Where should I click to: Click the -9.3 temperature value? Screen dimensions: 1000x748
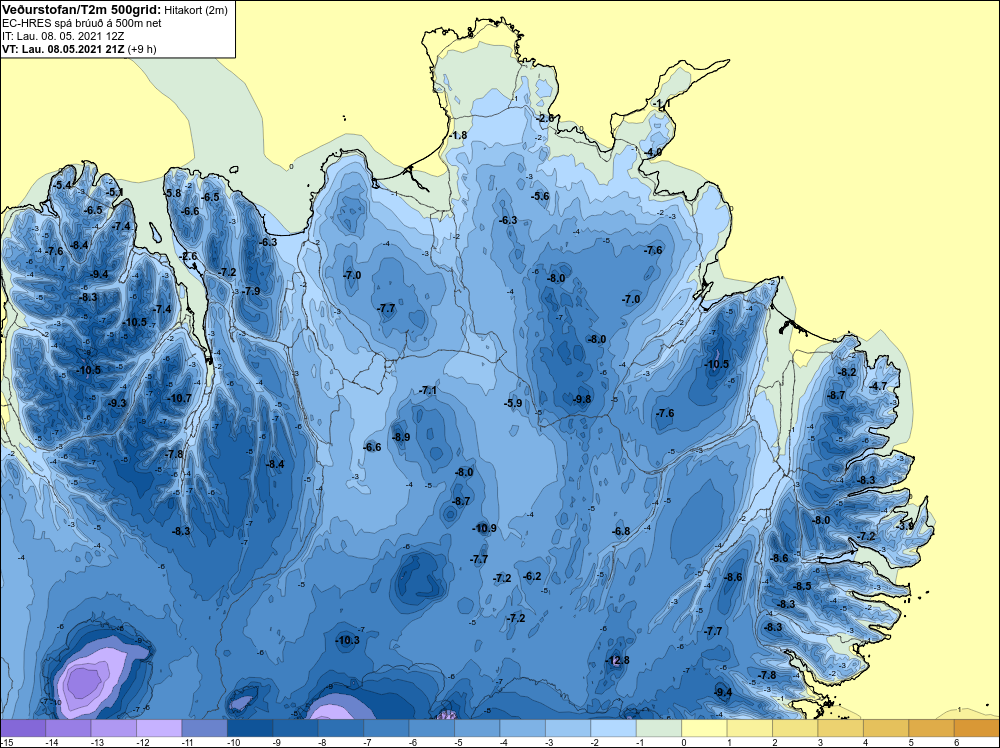(117, 403)
